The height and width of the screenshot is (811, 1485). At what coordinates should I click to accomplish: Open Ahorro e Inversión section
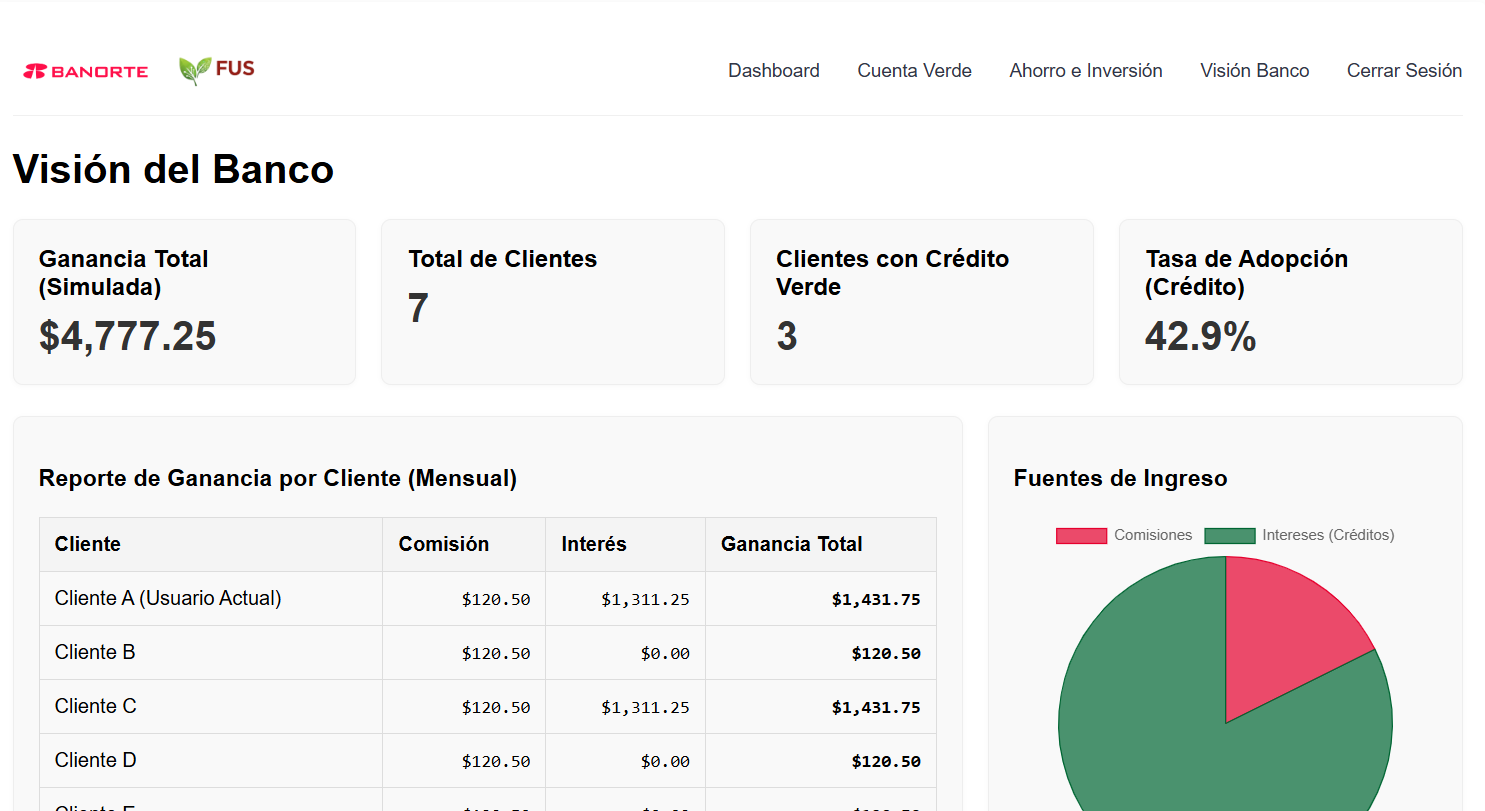pyautogui.click(x=1086, y=71)
